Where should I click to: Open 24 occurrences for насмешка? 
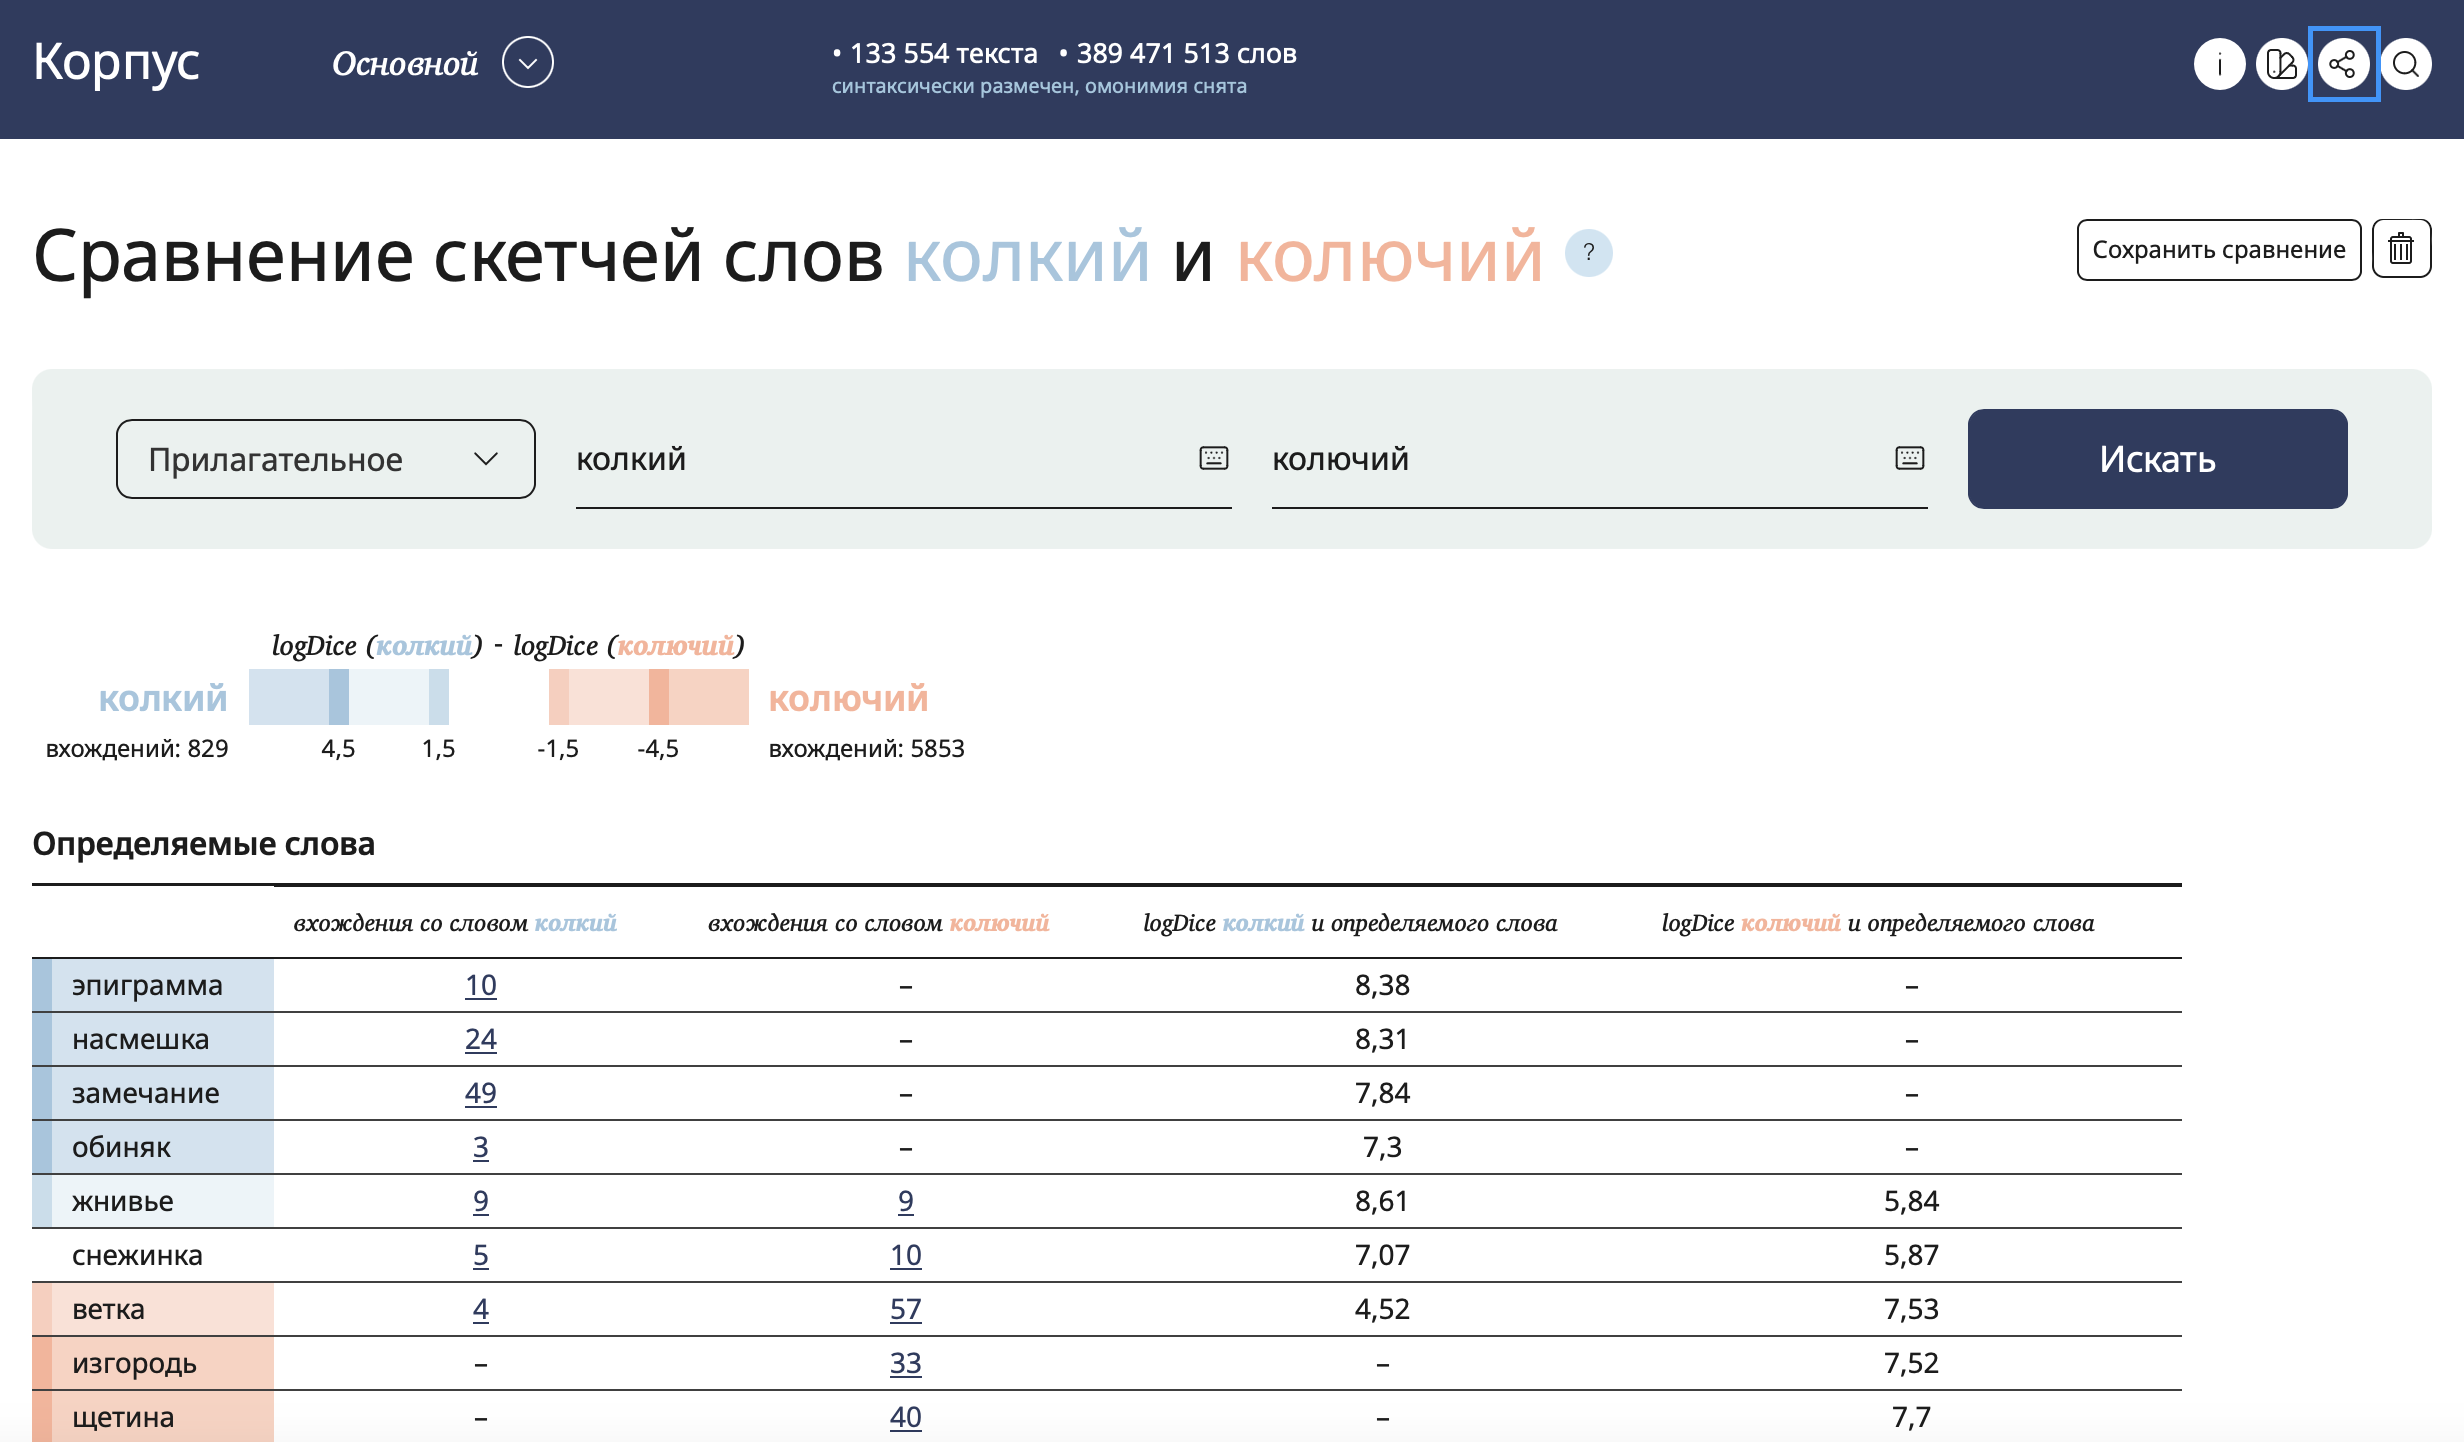pyautogui.click(x=480, y=1039)
